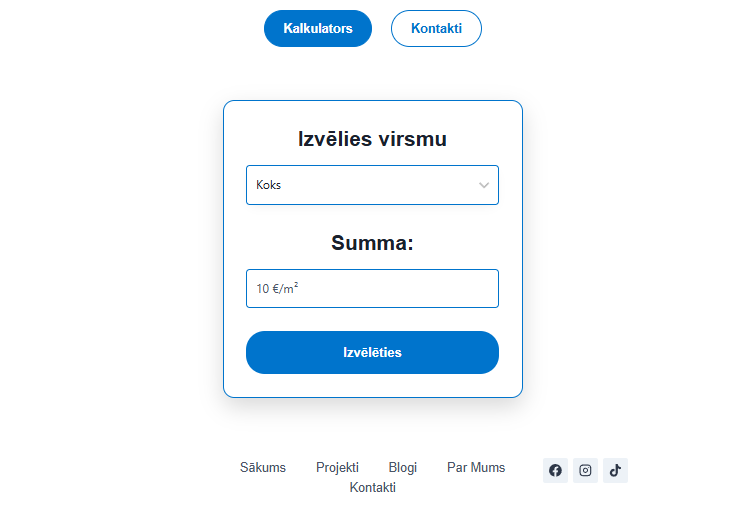
Task: Click blank card space below Izvēlēties button
Action: coord(372,386)
